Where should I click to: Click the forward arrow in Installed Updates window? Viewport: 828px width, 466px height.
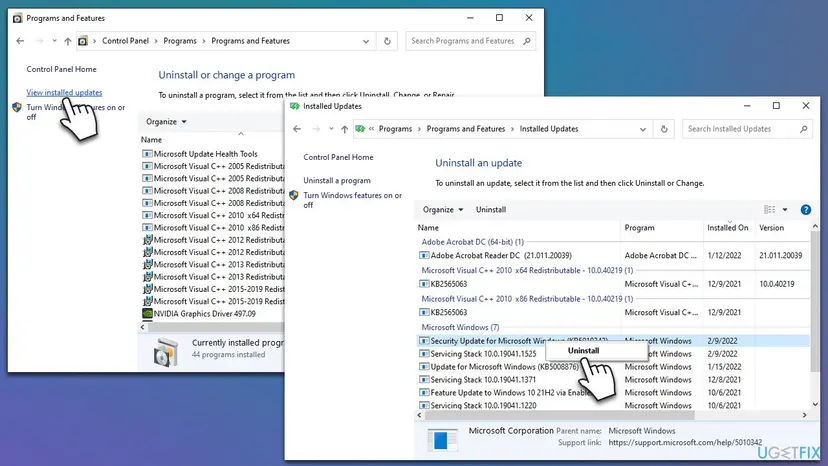[316, 129]
